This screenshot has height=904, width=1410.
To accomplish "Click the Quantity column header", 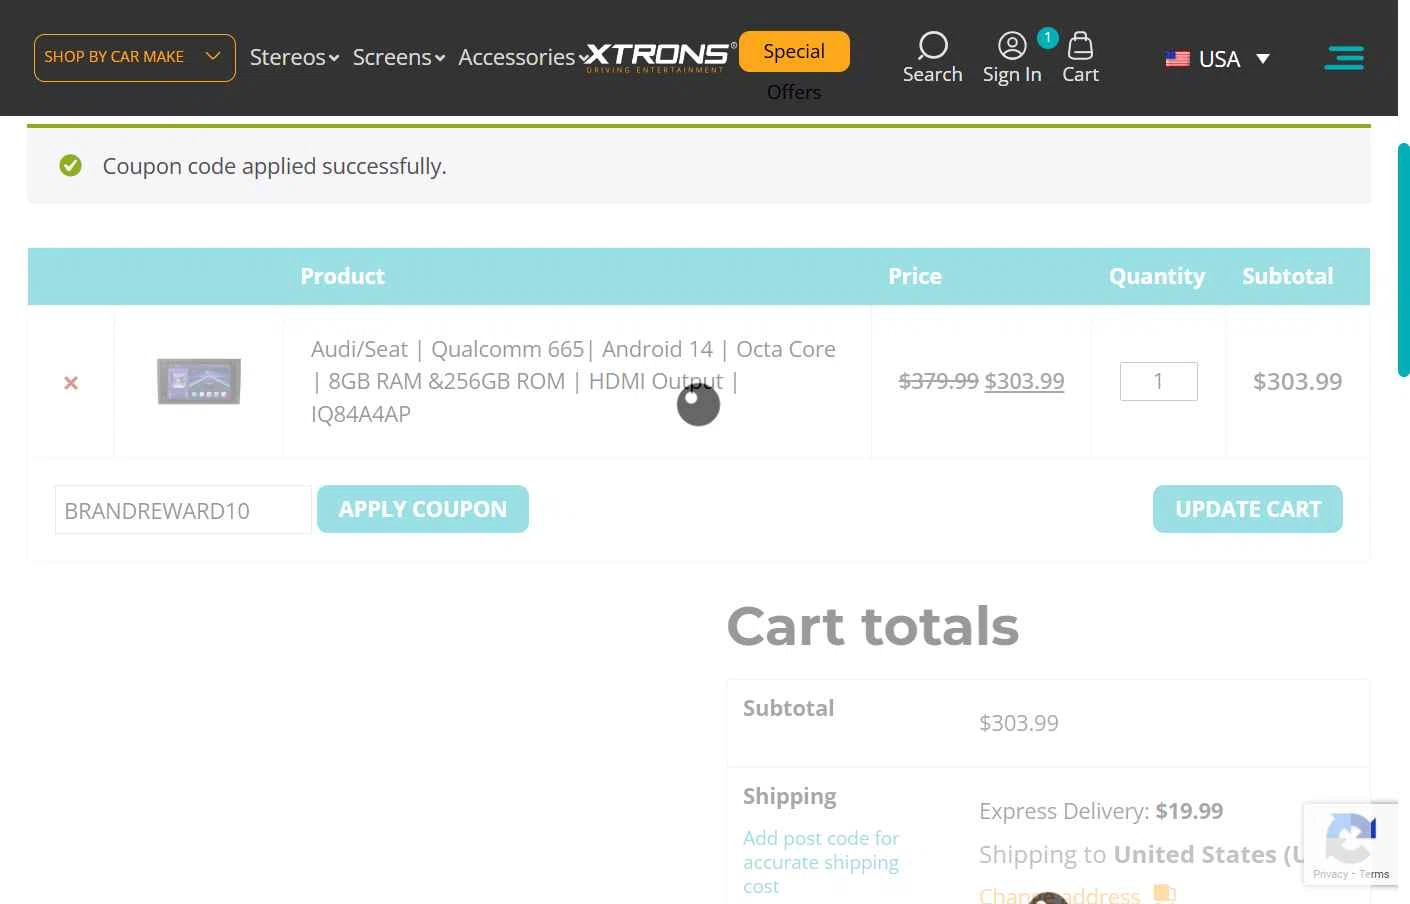I will pos(1157,276).
